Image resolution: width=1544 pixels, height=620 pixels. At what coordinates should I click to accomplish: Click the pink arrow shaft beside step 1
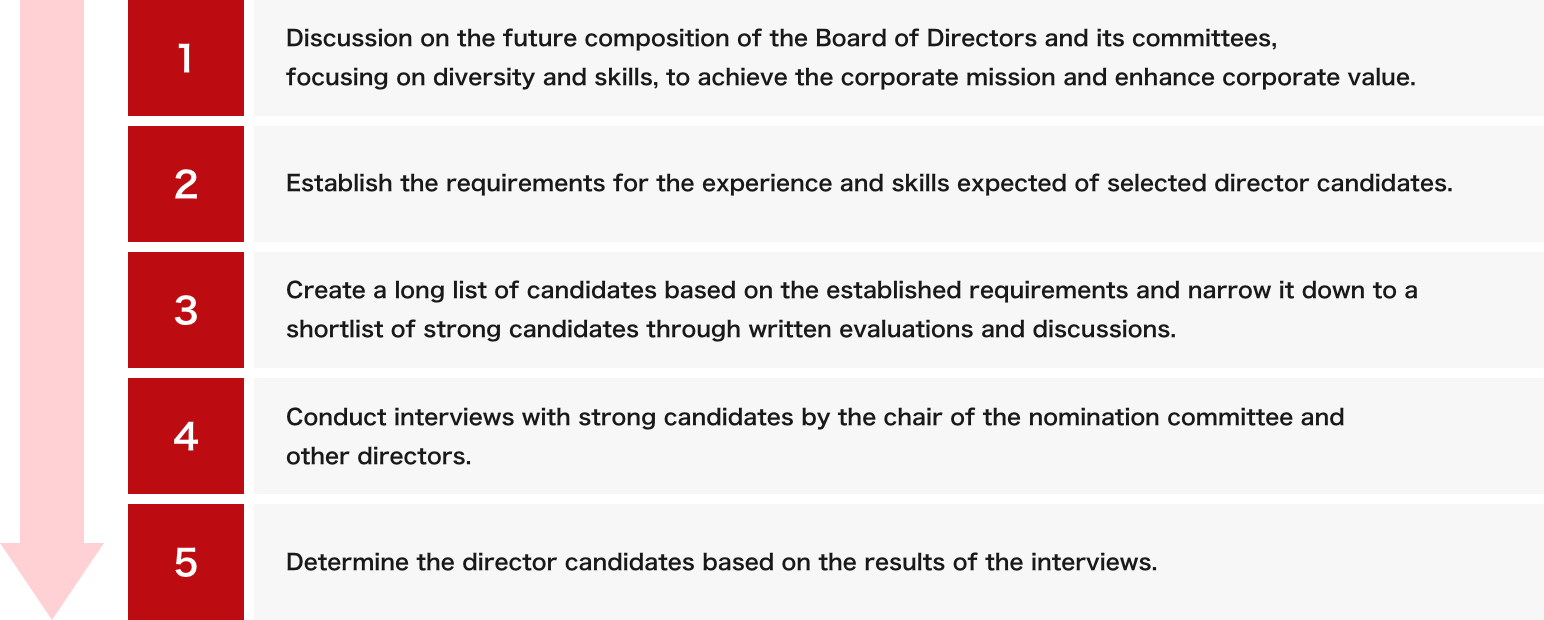[x=51, y=58]
